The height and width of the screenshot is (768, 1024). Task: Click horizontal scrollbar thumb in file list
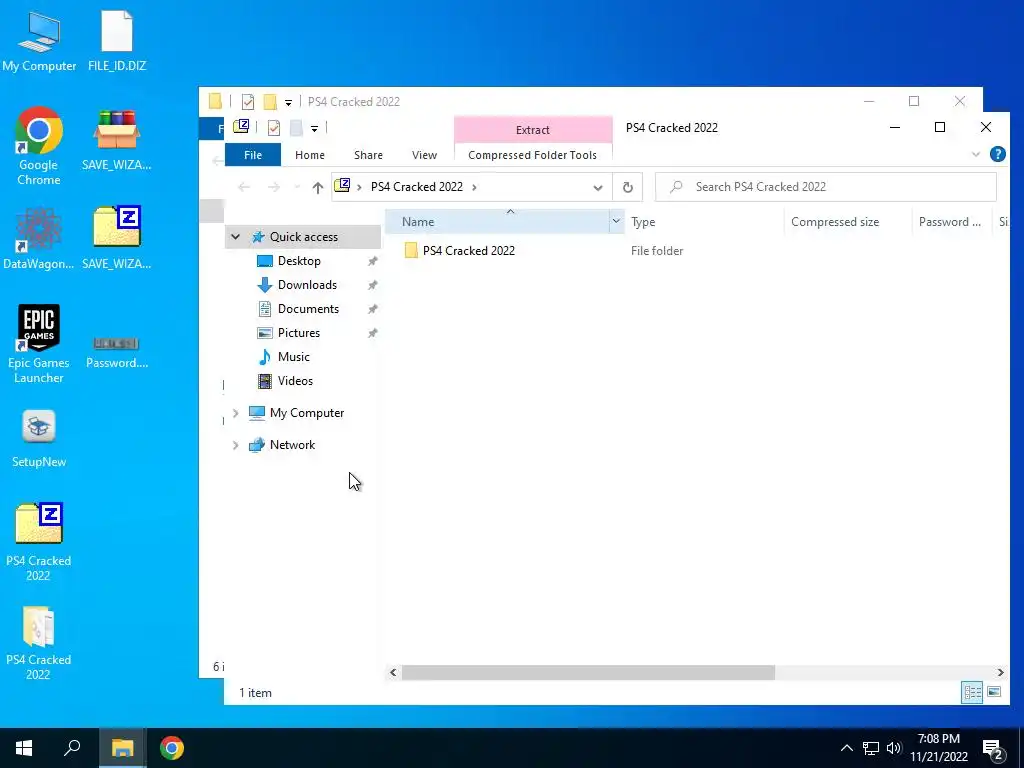(x=588, y=672)
